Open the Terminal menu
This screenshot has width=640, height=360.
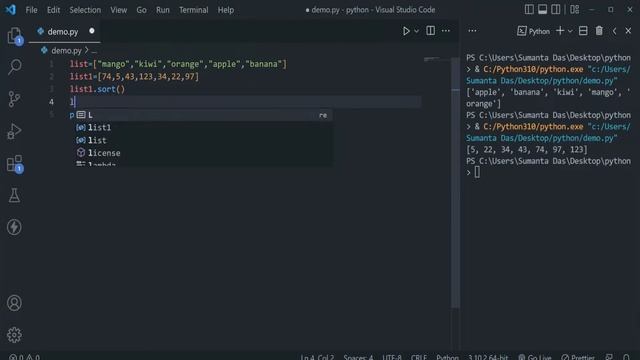pos(193,10)
